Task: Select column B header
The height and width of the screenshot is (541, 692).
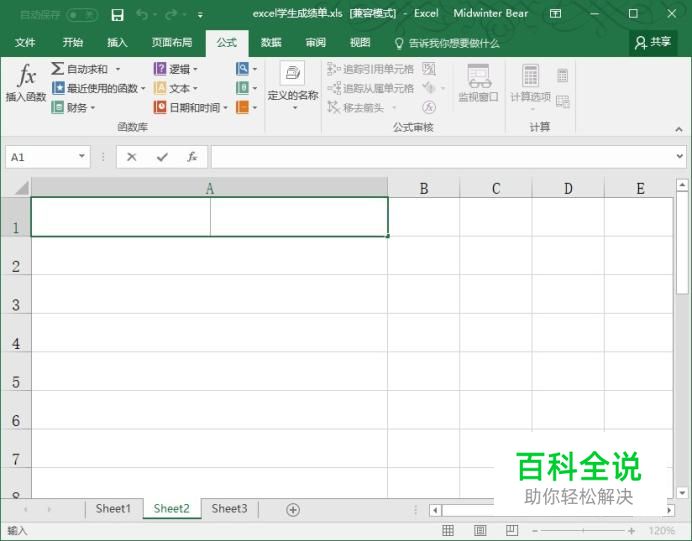Action: 424,188
